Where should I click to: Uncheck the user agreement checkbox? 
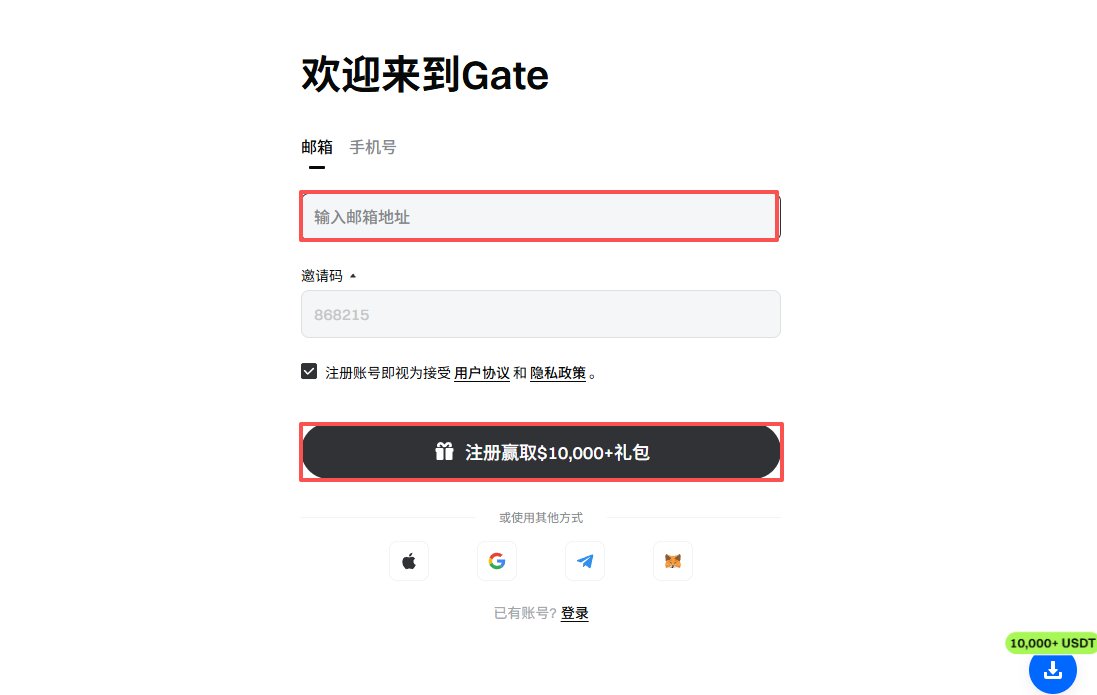[x=309, y=370]
